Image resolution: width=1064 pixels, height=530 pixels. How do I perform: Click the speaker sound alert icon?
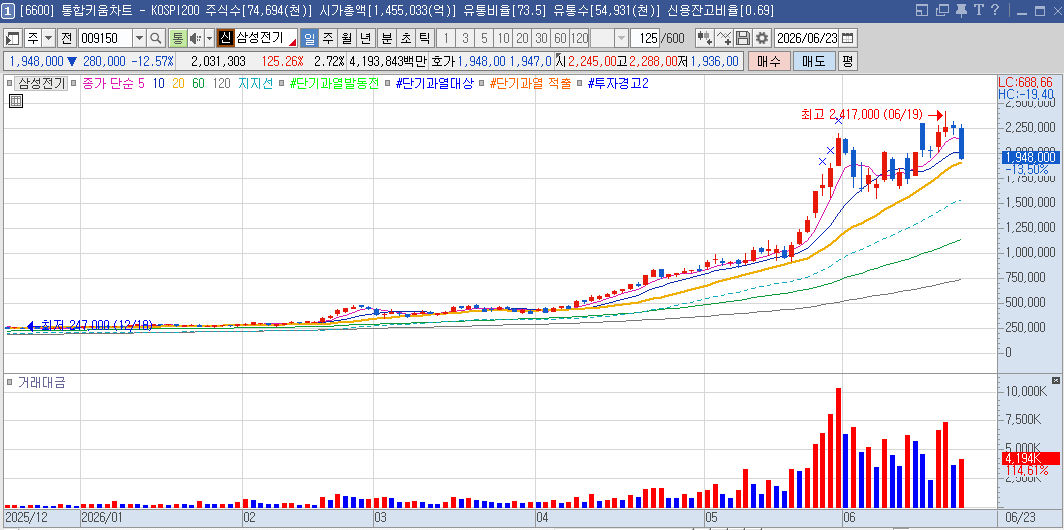point(195,38)
